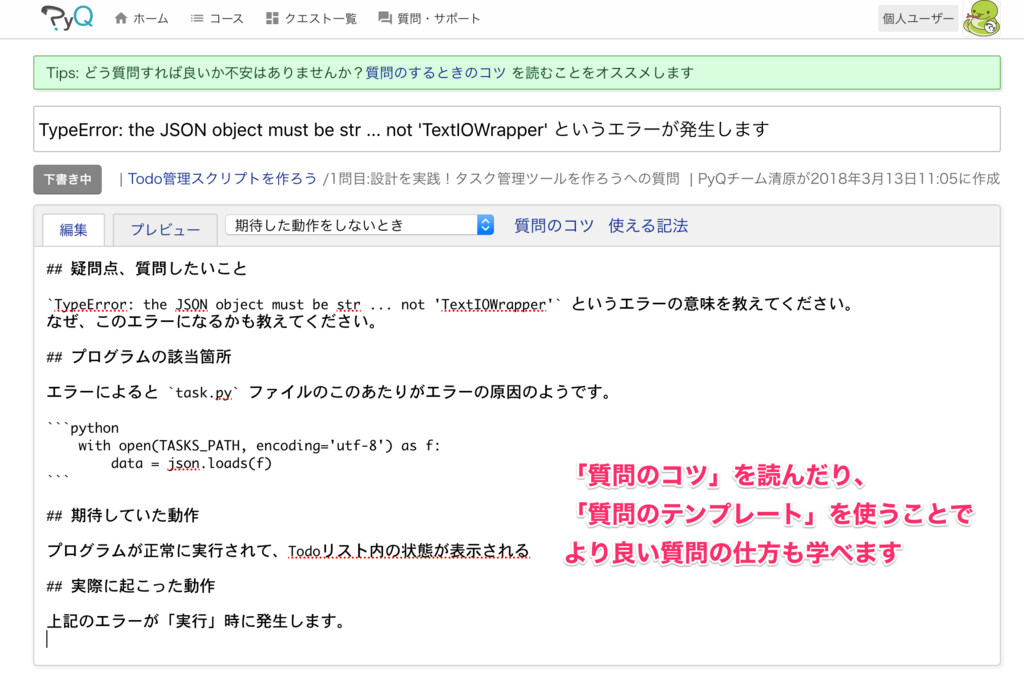Click the PyQ logo

[67, 18]
